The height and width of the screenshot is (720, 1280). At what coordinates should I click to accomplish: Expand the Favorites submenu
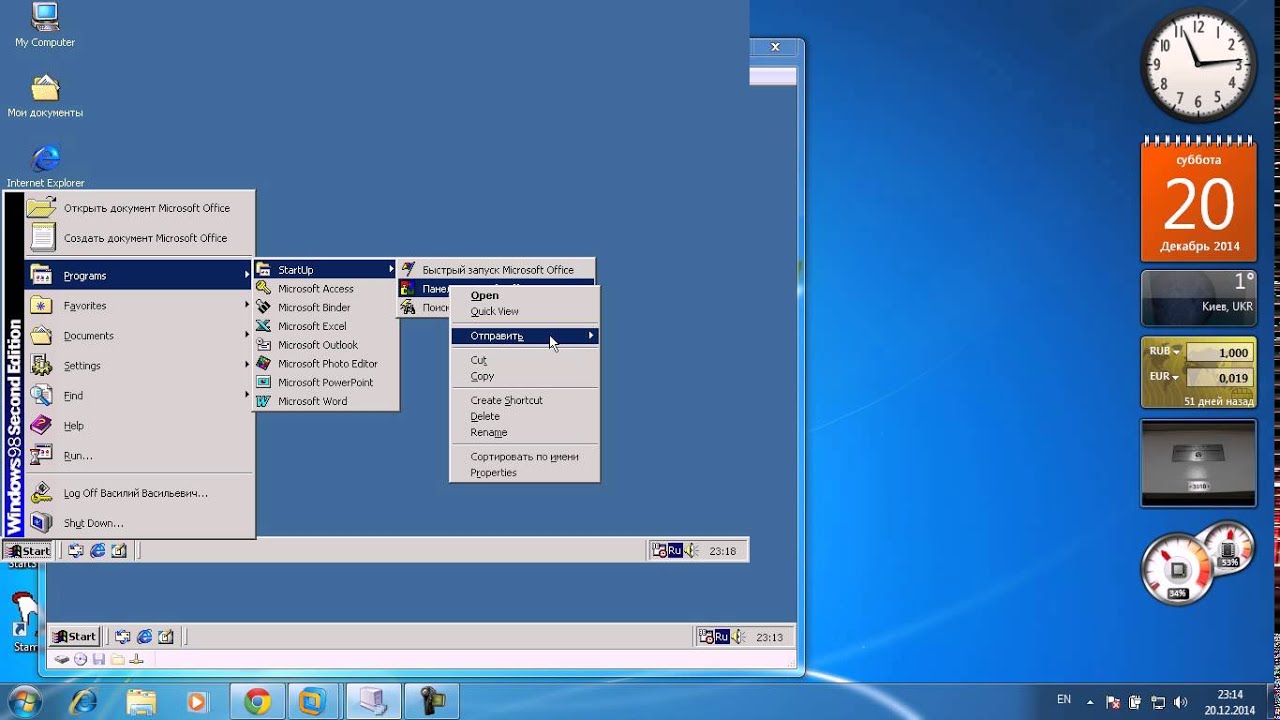[139, 306]
